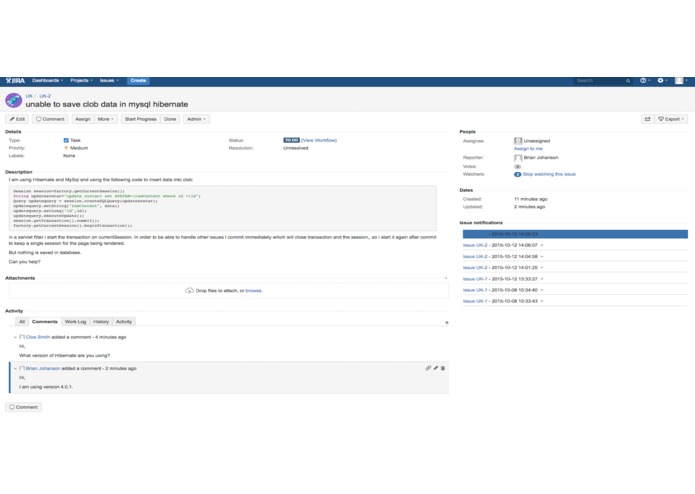Open the settings gear menu
695x494 pixels.
(662, 81)
